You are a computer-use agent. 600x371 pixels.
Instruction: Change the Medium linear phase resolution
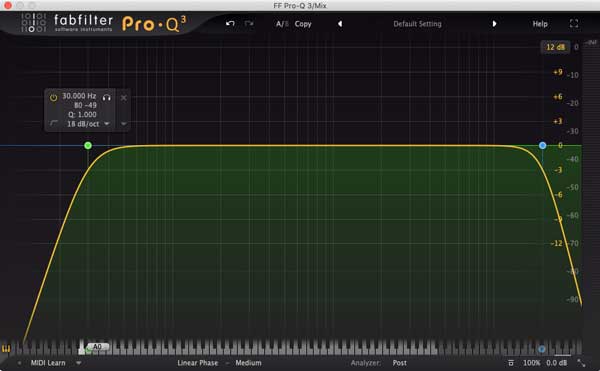(248, 363)
